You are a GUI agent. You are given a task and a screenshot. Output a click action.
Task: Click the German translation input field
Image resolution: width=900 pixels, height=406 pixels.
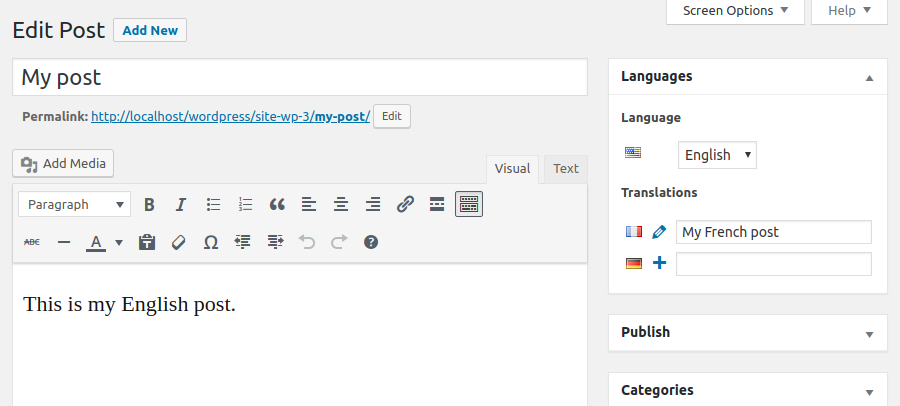(x=773, y=264)
